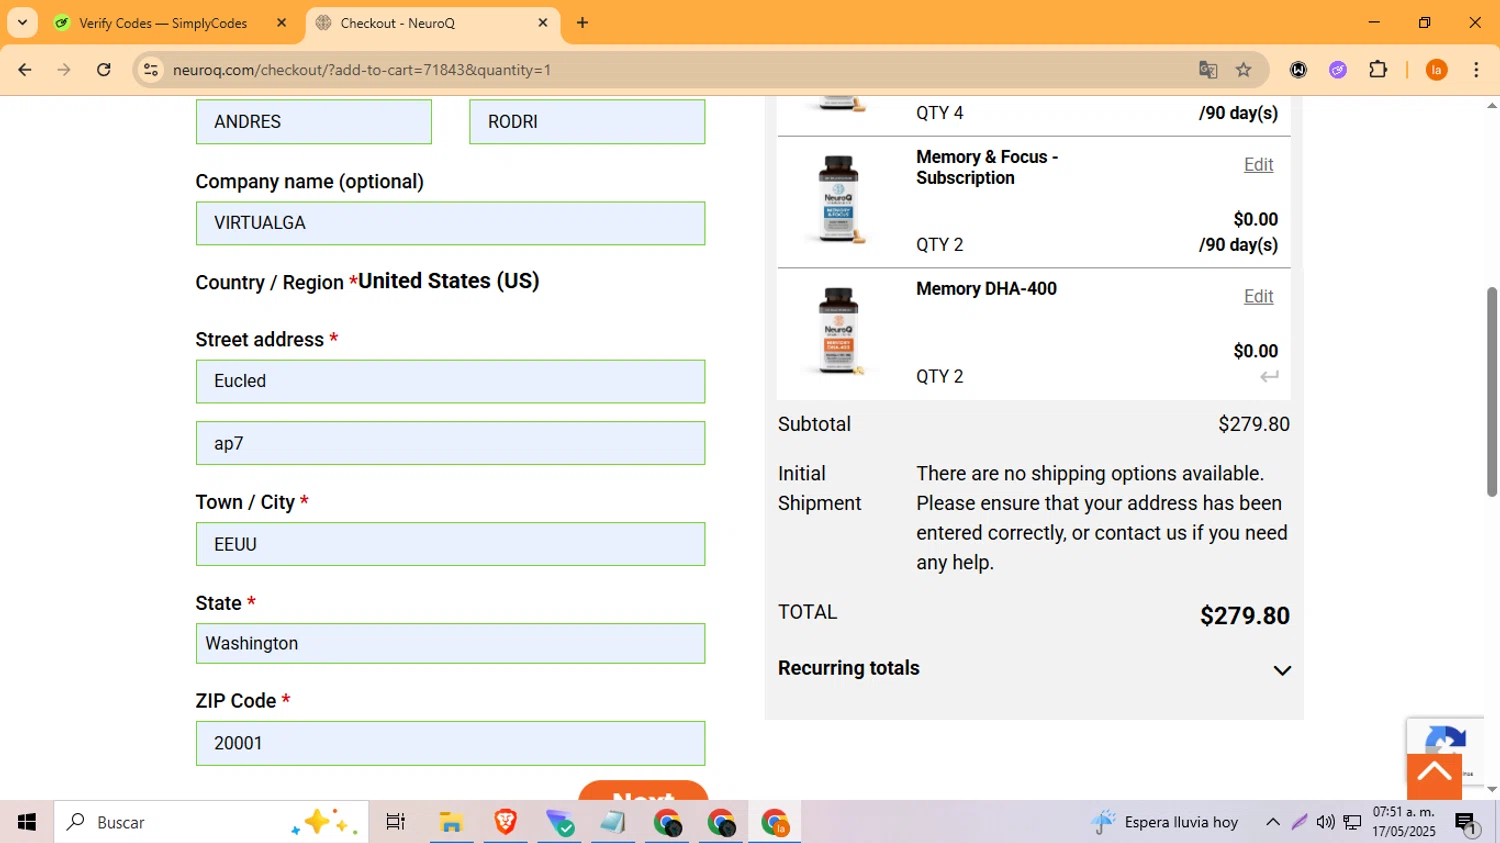This screenshot has width=1500, height=843.
Task: Click the ZIP Code field 20001
Action: tap(450, 743)
